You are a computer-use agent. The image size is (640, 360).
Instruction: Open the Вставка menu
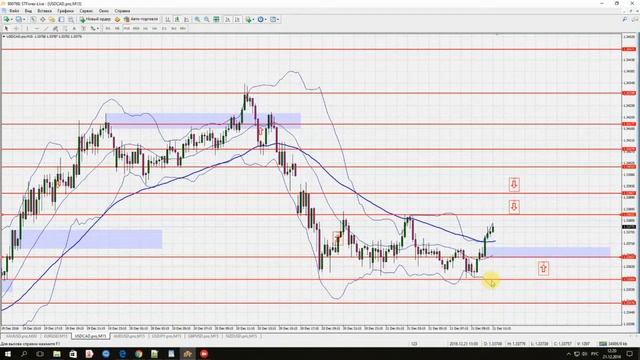pos(44,11)
